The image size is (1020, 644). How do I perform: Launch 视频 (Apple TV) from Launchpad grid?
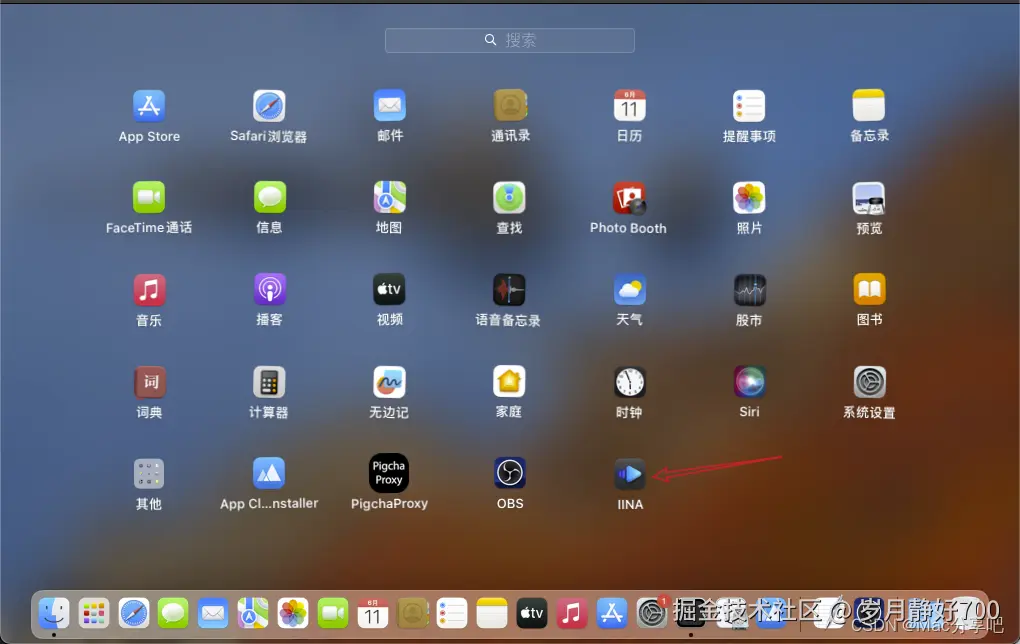coord(389,289)
